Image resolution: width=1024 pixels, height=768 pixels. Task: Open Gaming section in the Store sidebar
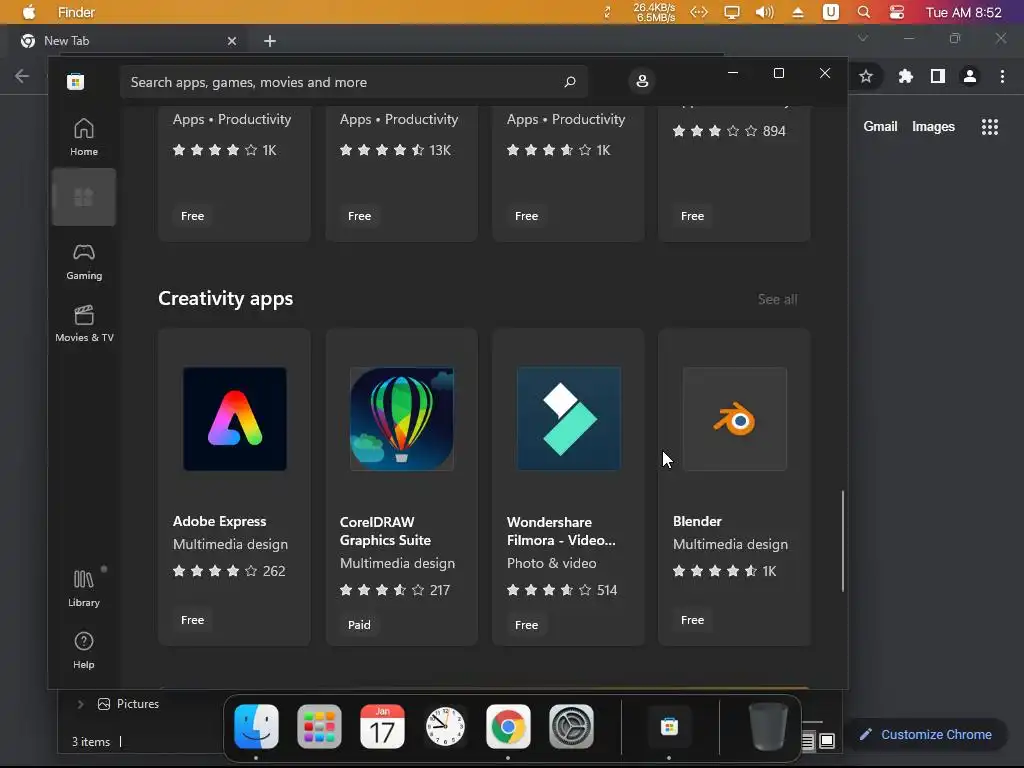point(84,261)
